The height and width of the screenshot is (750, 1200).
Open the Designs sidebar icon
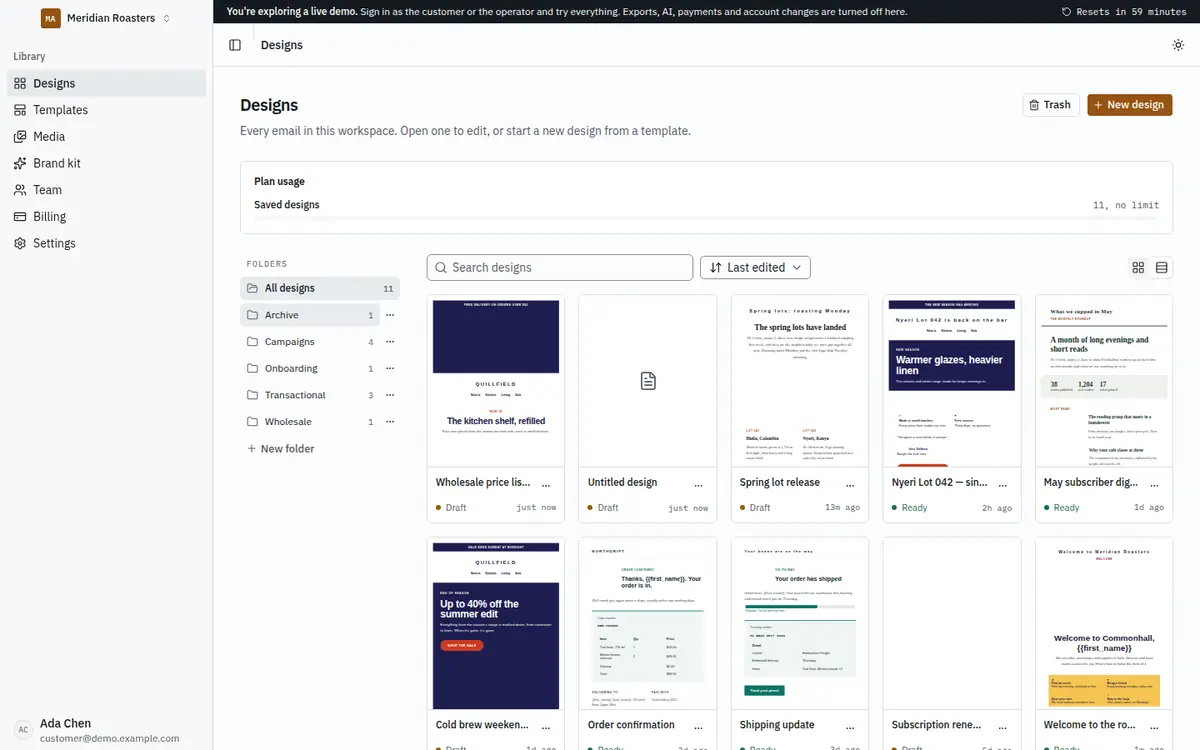[x=20, y=84]
